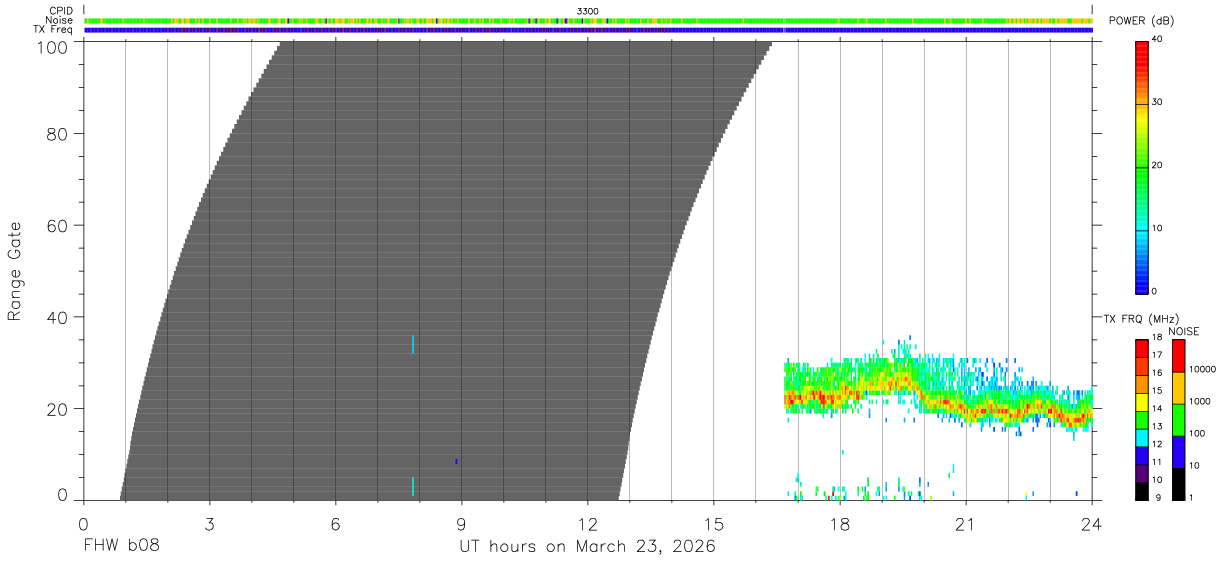The image size is (1228, 567).
Task: Click the NOISE legend title
Action: tap(1184, 331)
